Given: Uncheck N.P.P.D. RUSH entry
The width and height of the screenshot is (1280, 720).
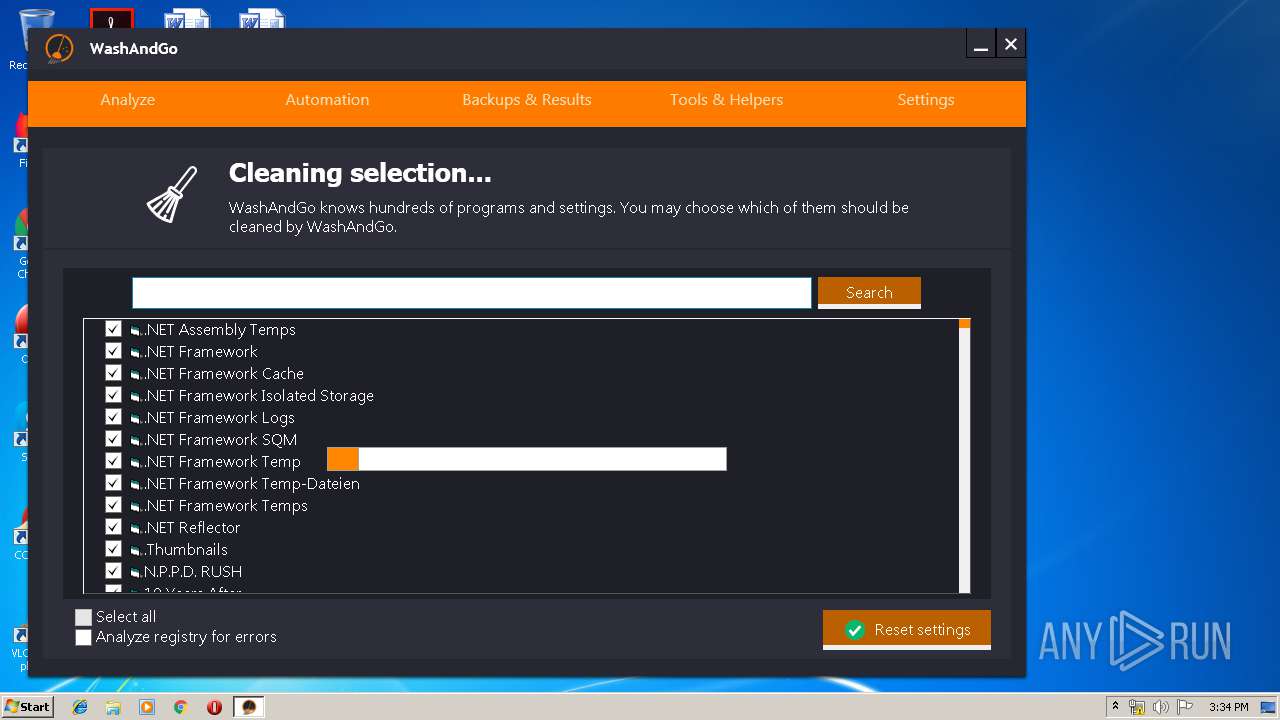Looking at the screenshot, I should pyautogui.click(x=113, y=571).
